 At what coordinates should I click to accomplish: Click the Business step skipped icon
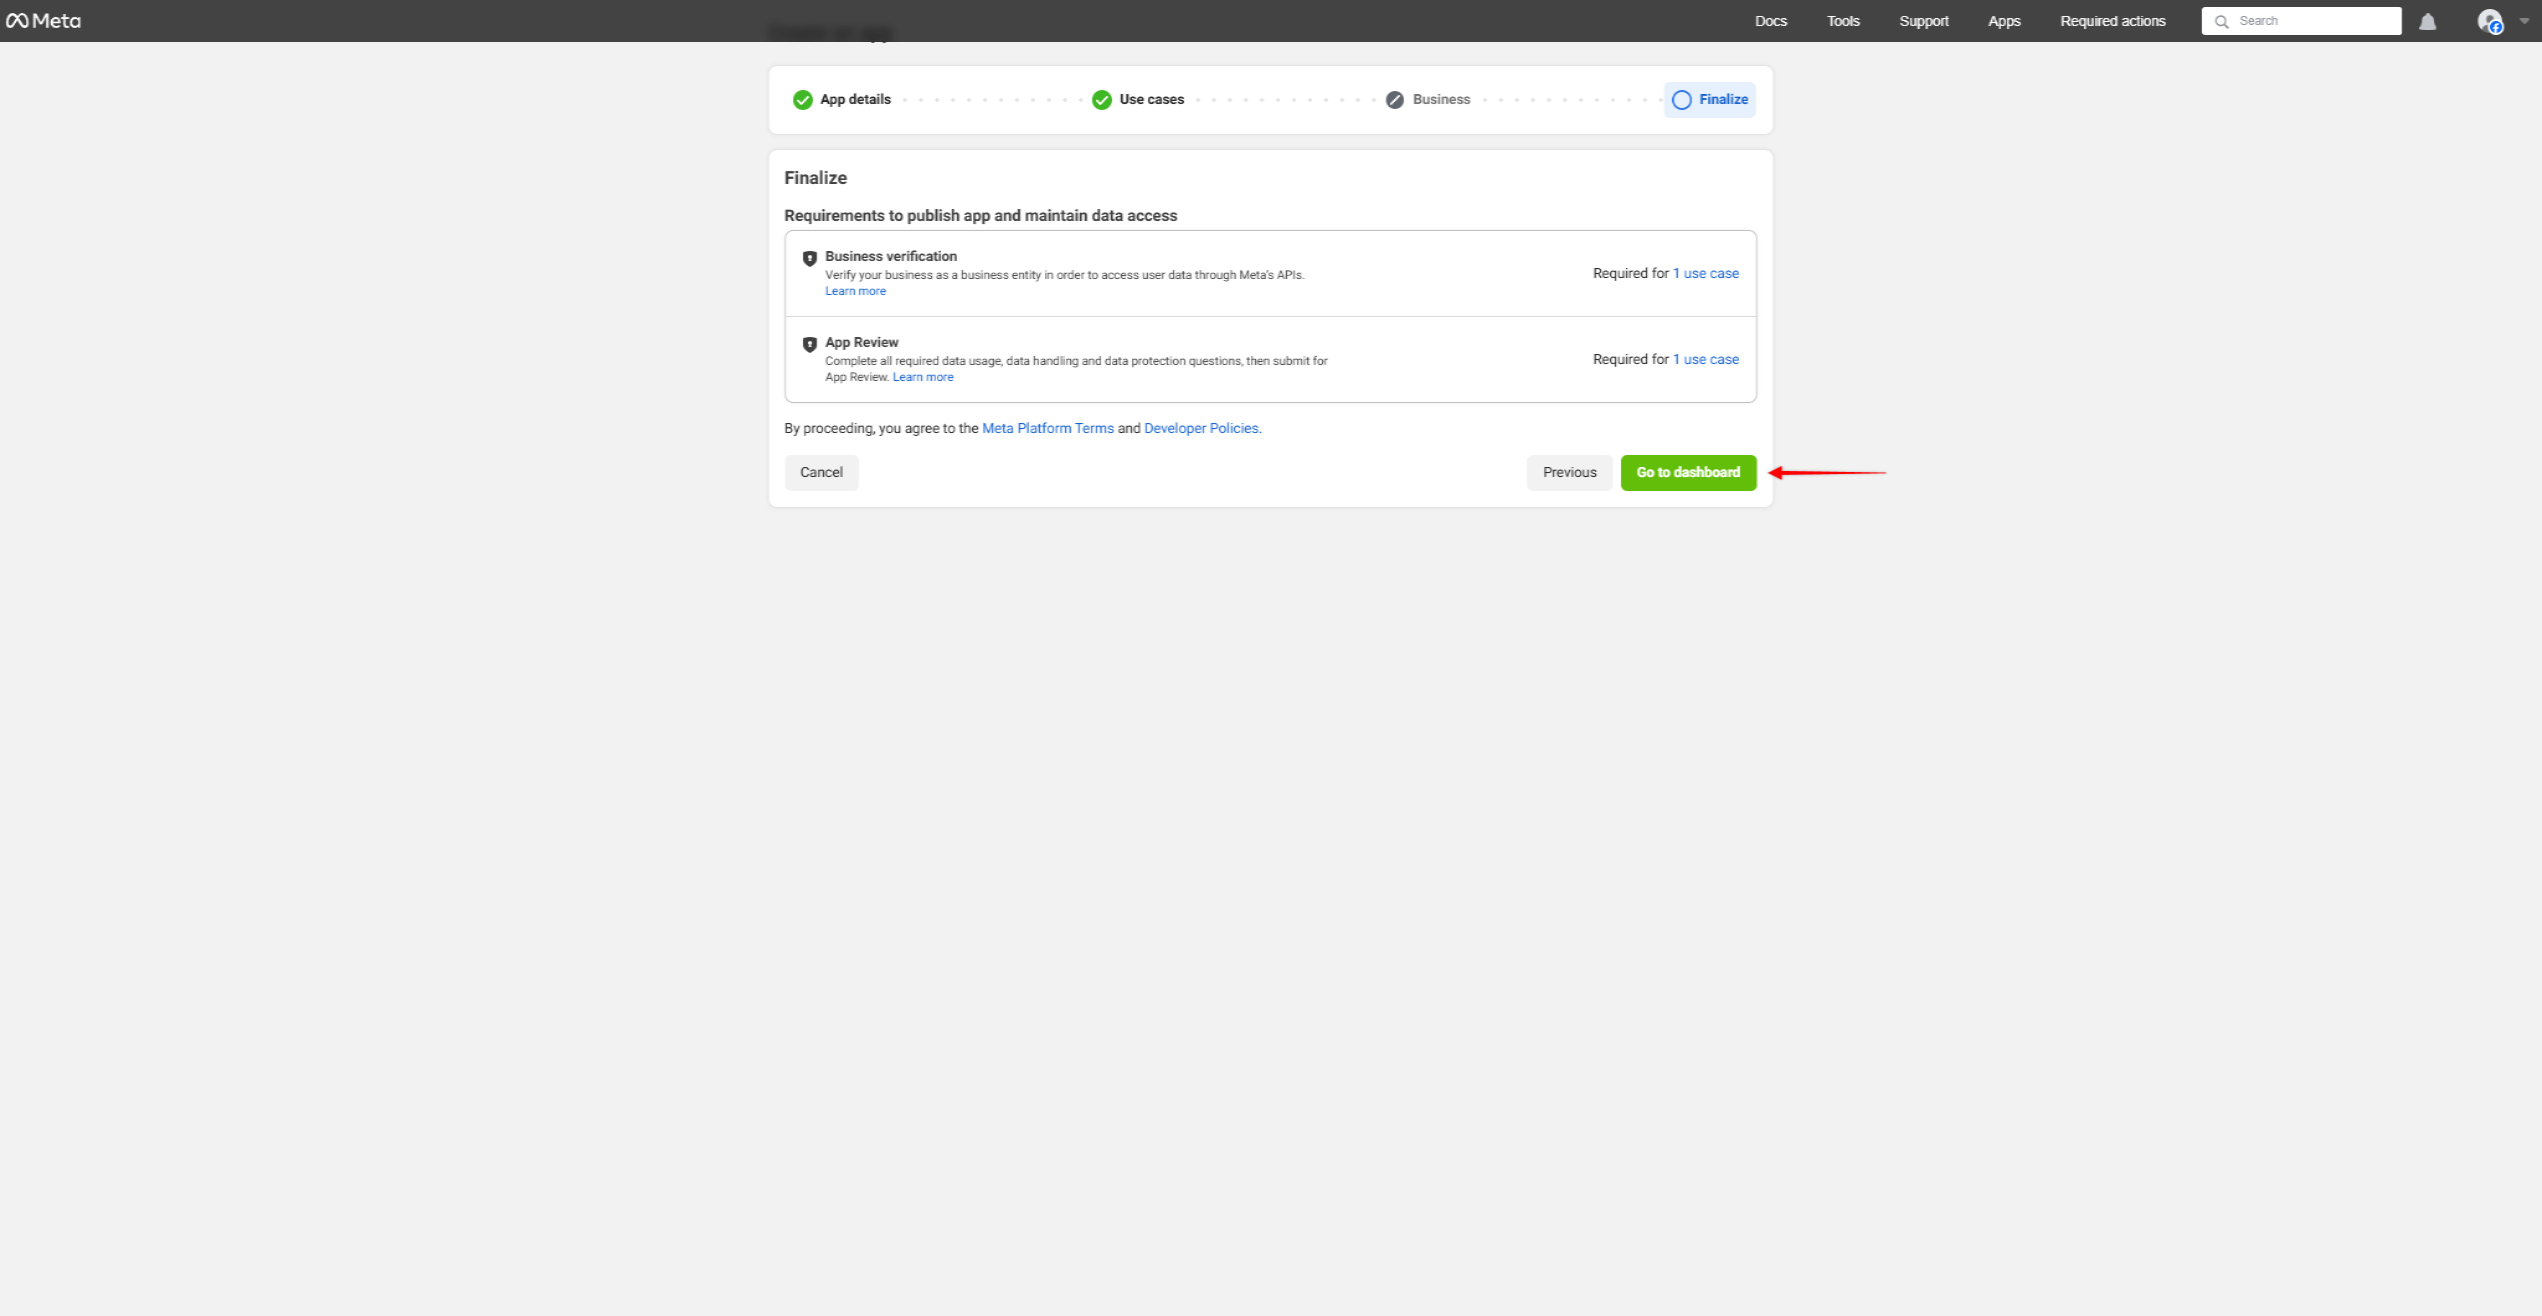click(x=1394, y=100)
